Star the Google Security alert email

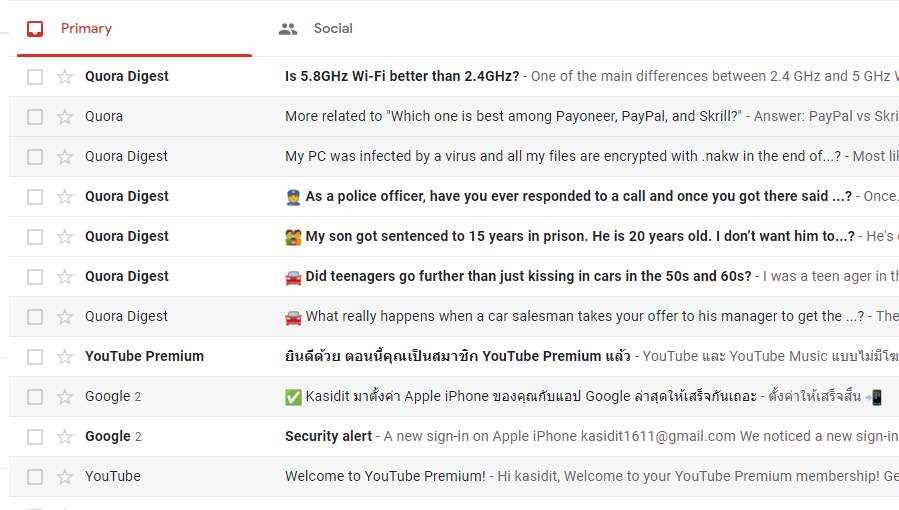pos(65,437)
